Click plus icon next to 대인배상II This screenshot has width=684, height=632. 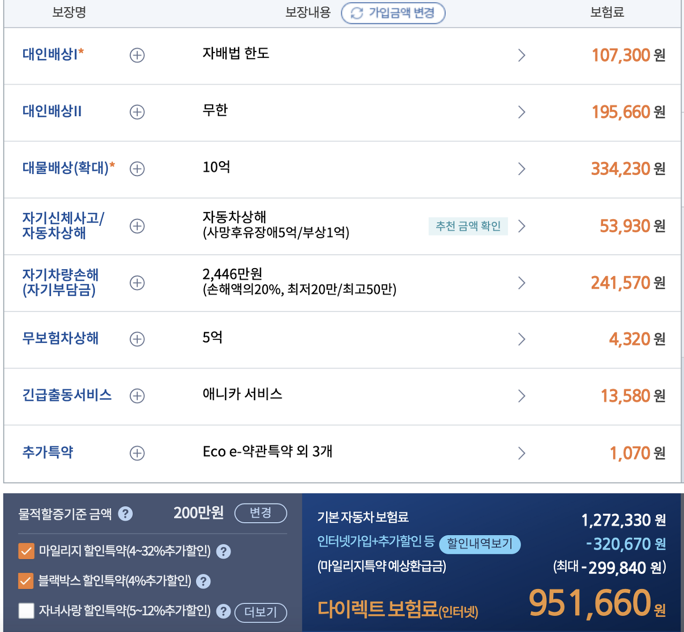tap(137, 112)
